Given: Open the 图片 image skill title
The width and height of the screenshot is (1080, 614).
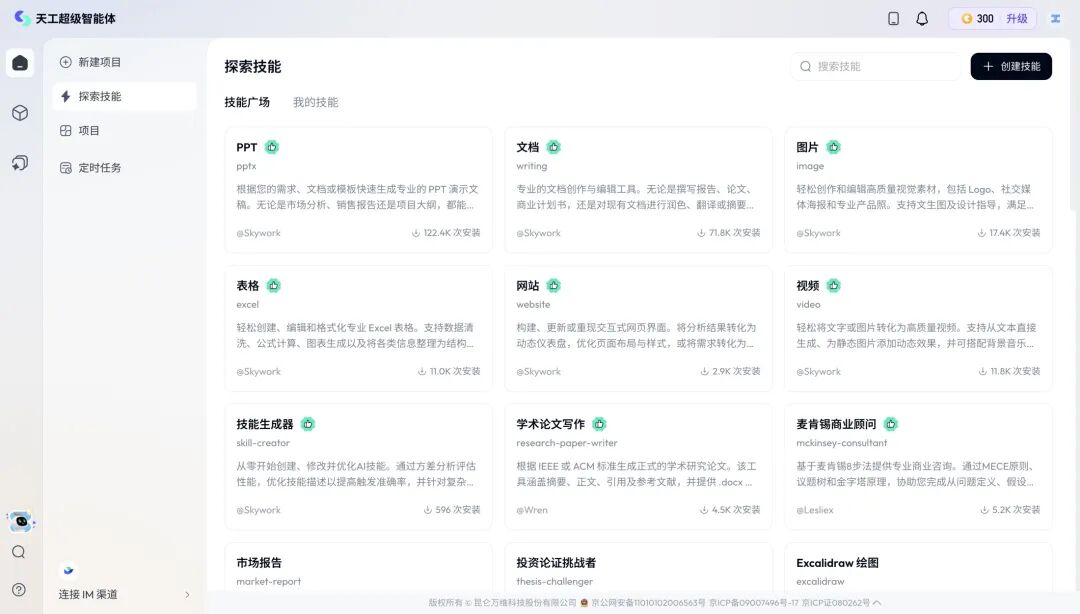Looking at the screenshot, I should pos(807,147).
